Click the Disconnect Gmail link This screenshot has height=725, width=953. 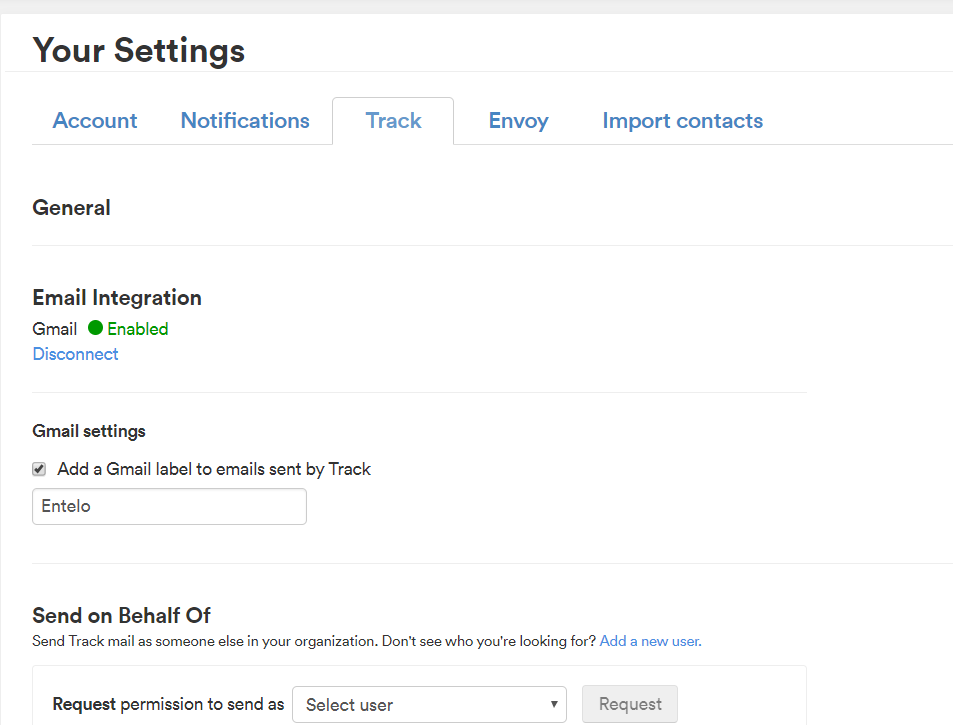pos(75,354)
